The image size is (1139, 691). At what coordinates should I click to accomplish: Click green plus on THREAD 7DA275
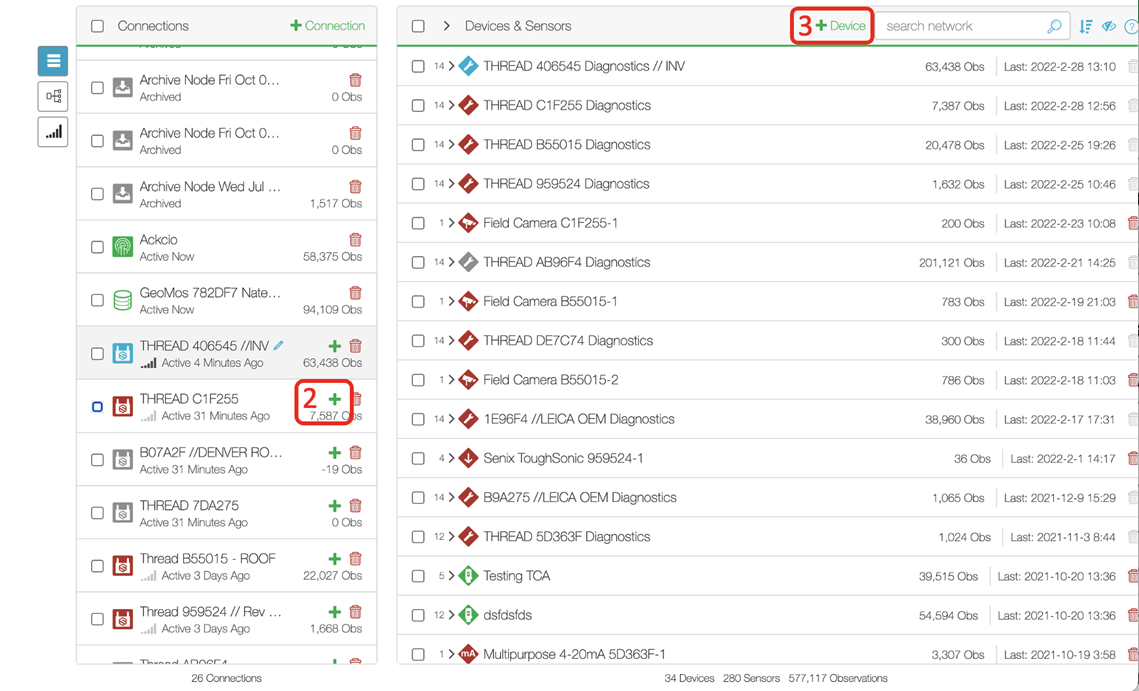(x=334, y=505)
